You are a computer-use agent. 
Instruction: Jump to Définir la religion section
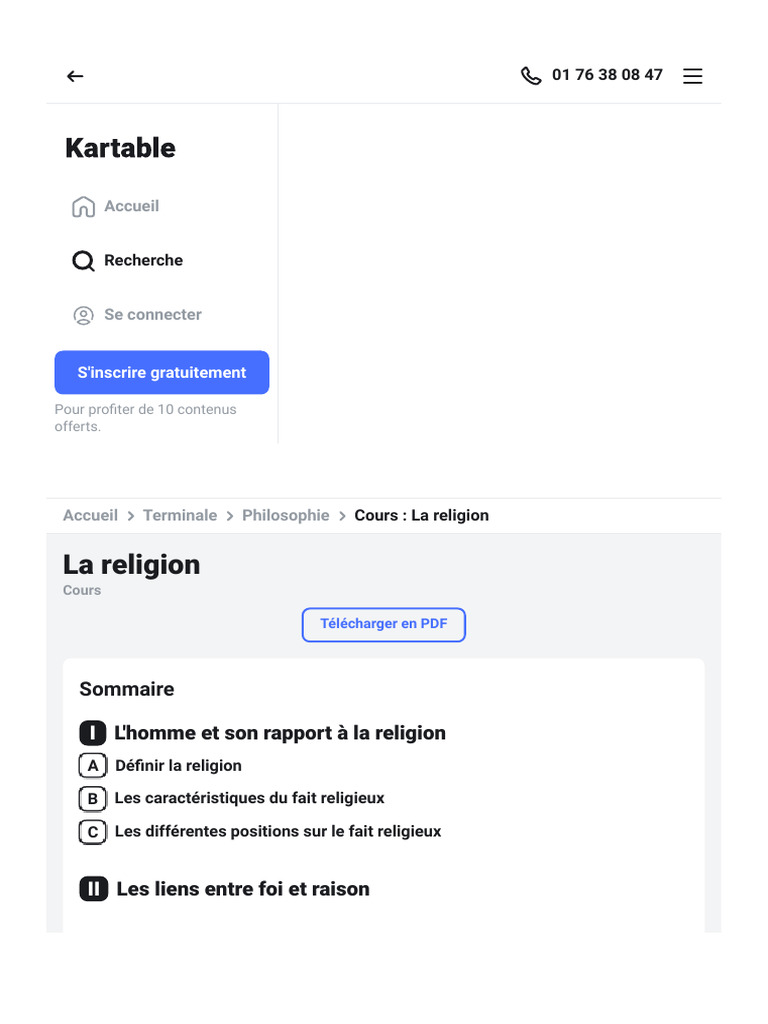click(178, 765)
